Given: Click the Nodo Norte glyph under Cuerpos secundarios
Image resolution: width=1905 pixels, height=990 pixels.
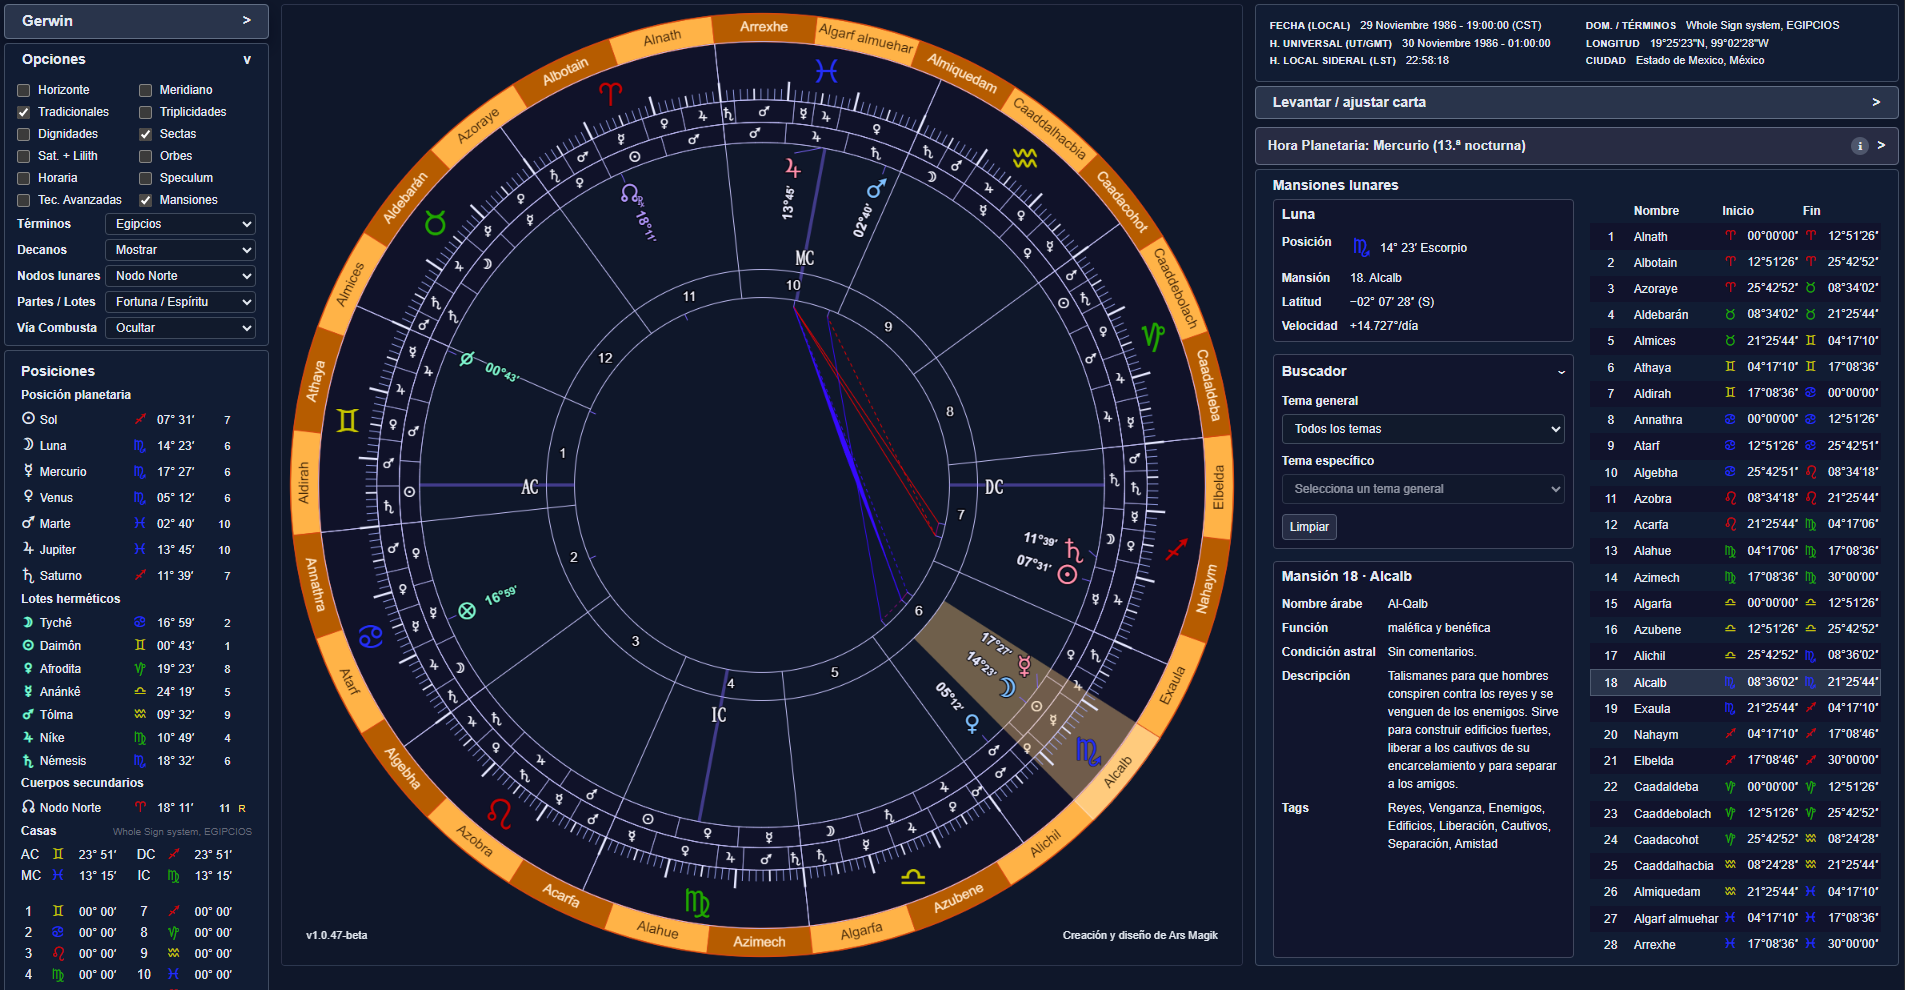Looking at the screenshot, I should coord(27,807).
